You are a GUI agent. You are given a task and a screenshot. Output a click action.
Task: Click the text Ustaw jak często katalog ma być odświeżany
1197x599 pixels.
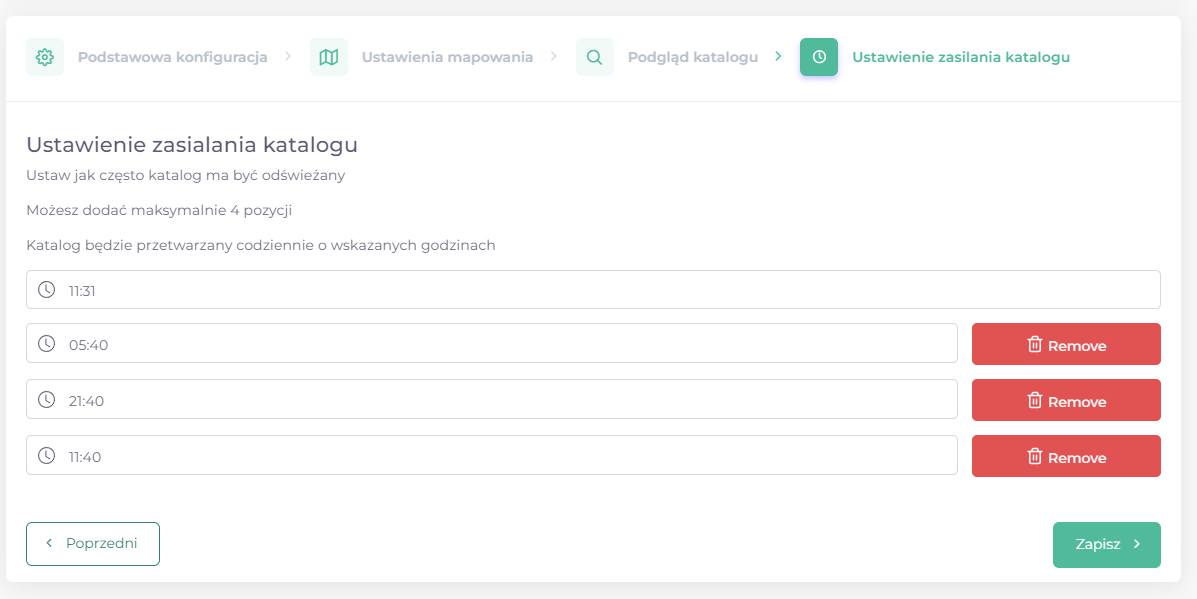click(x=186, y=176)
